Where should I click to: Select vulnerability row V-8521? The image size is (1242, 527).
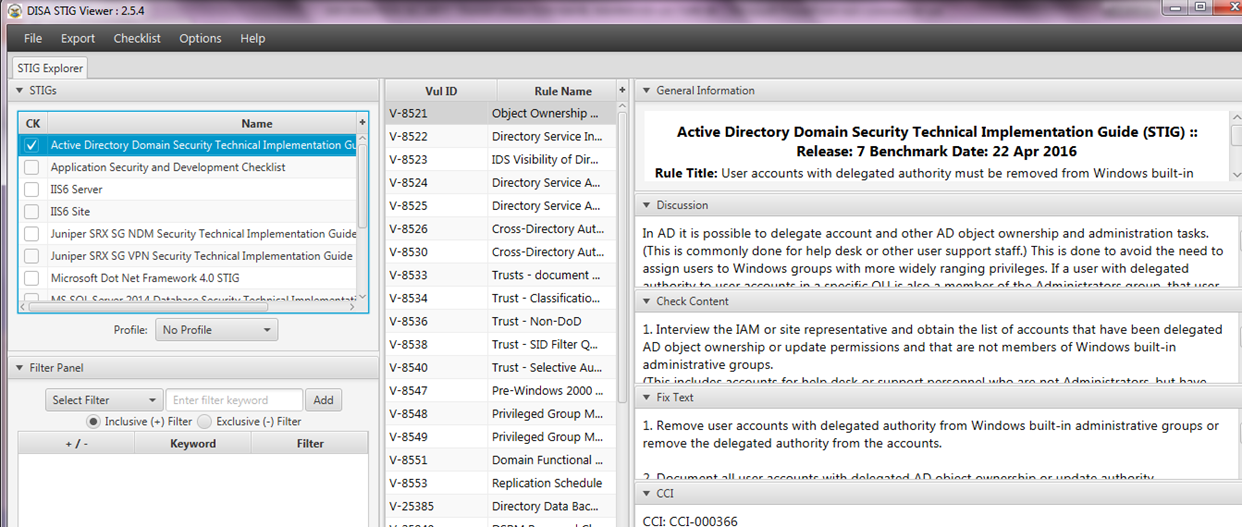(x=501, y=113)
